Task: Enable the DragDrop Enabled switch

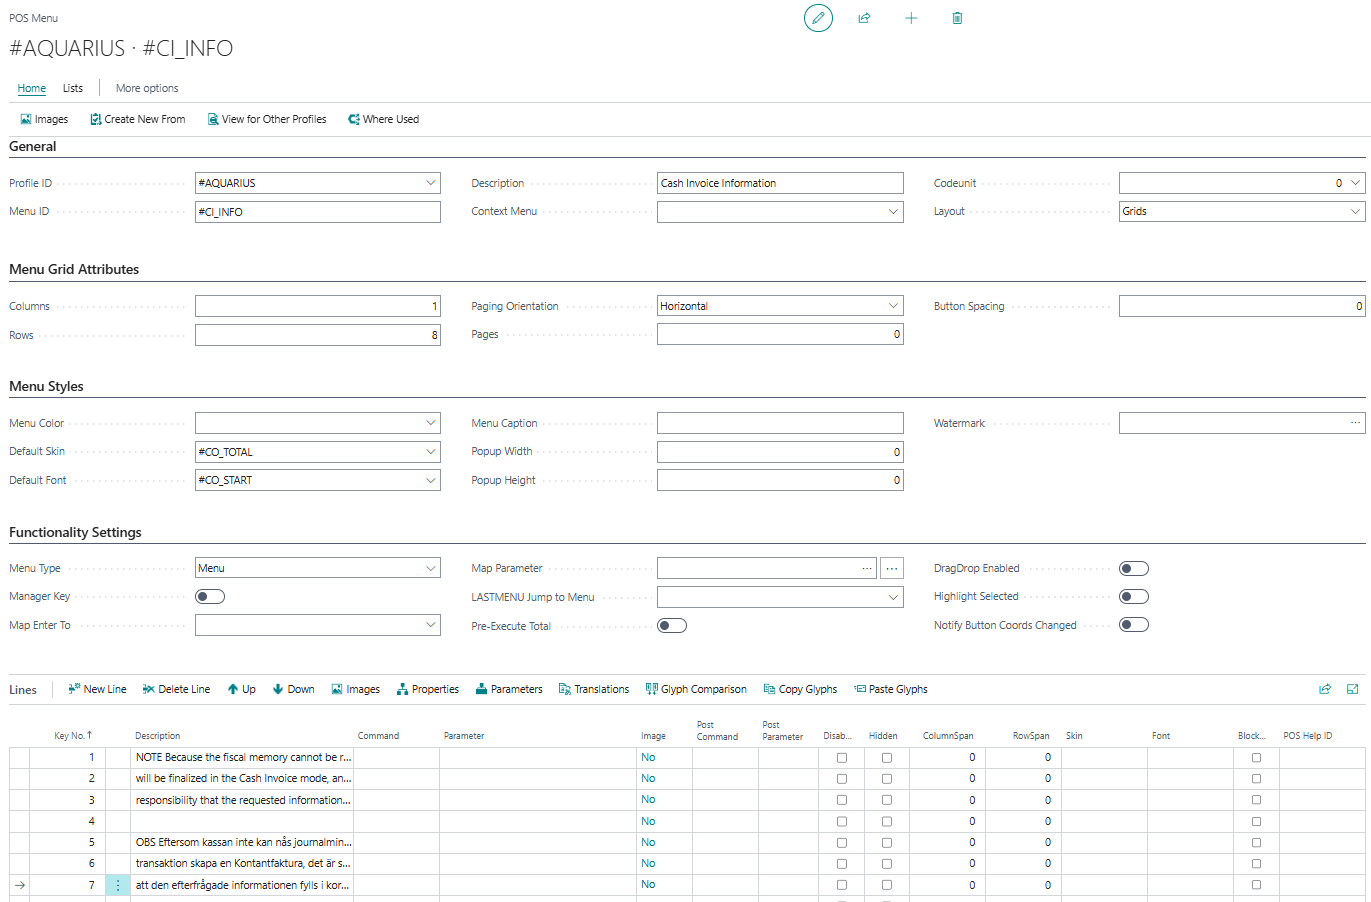Action: pyautogui.click(x=1133, y=569)
